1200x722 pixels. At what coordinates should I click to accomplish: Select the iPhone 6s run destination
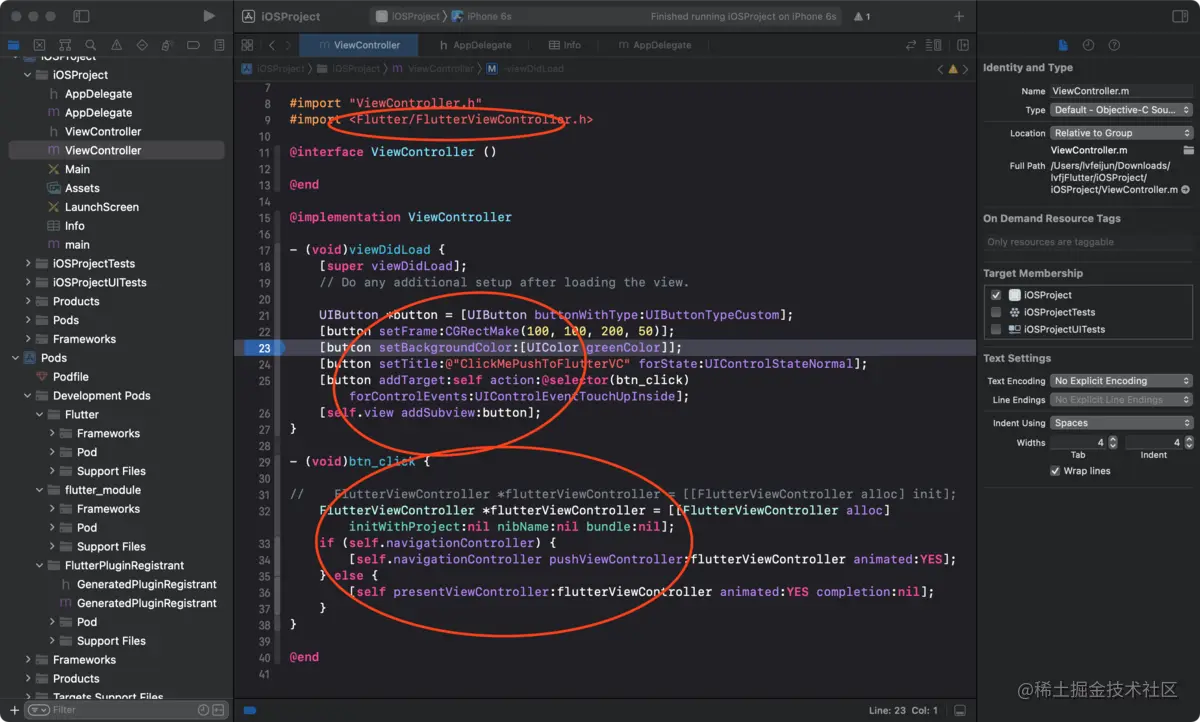pos(482,16)
